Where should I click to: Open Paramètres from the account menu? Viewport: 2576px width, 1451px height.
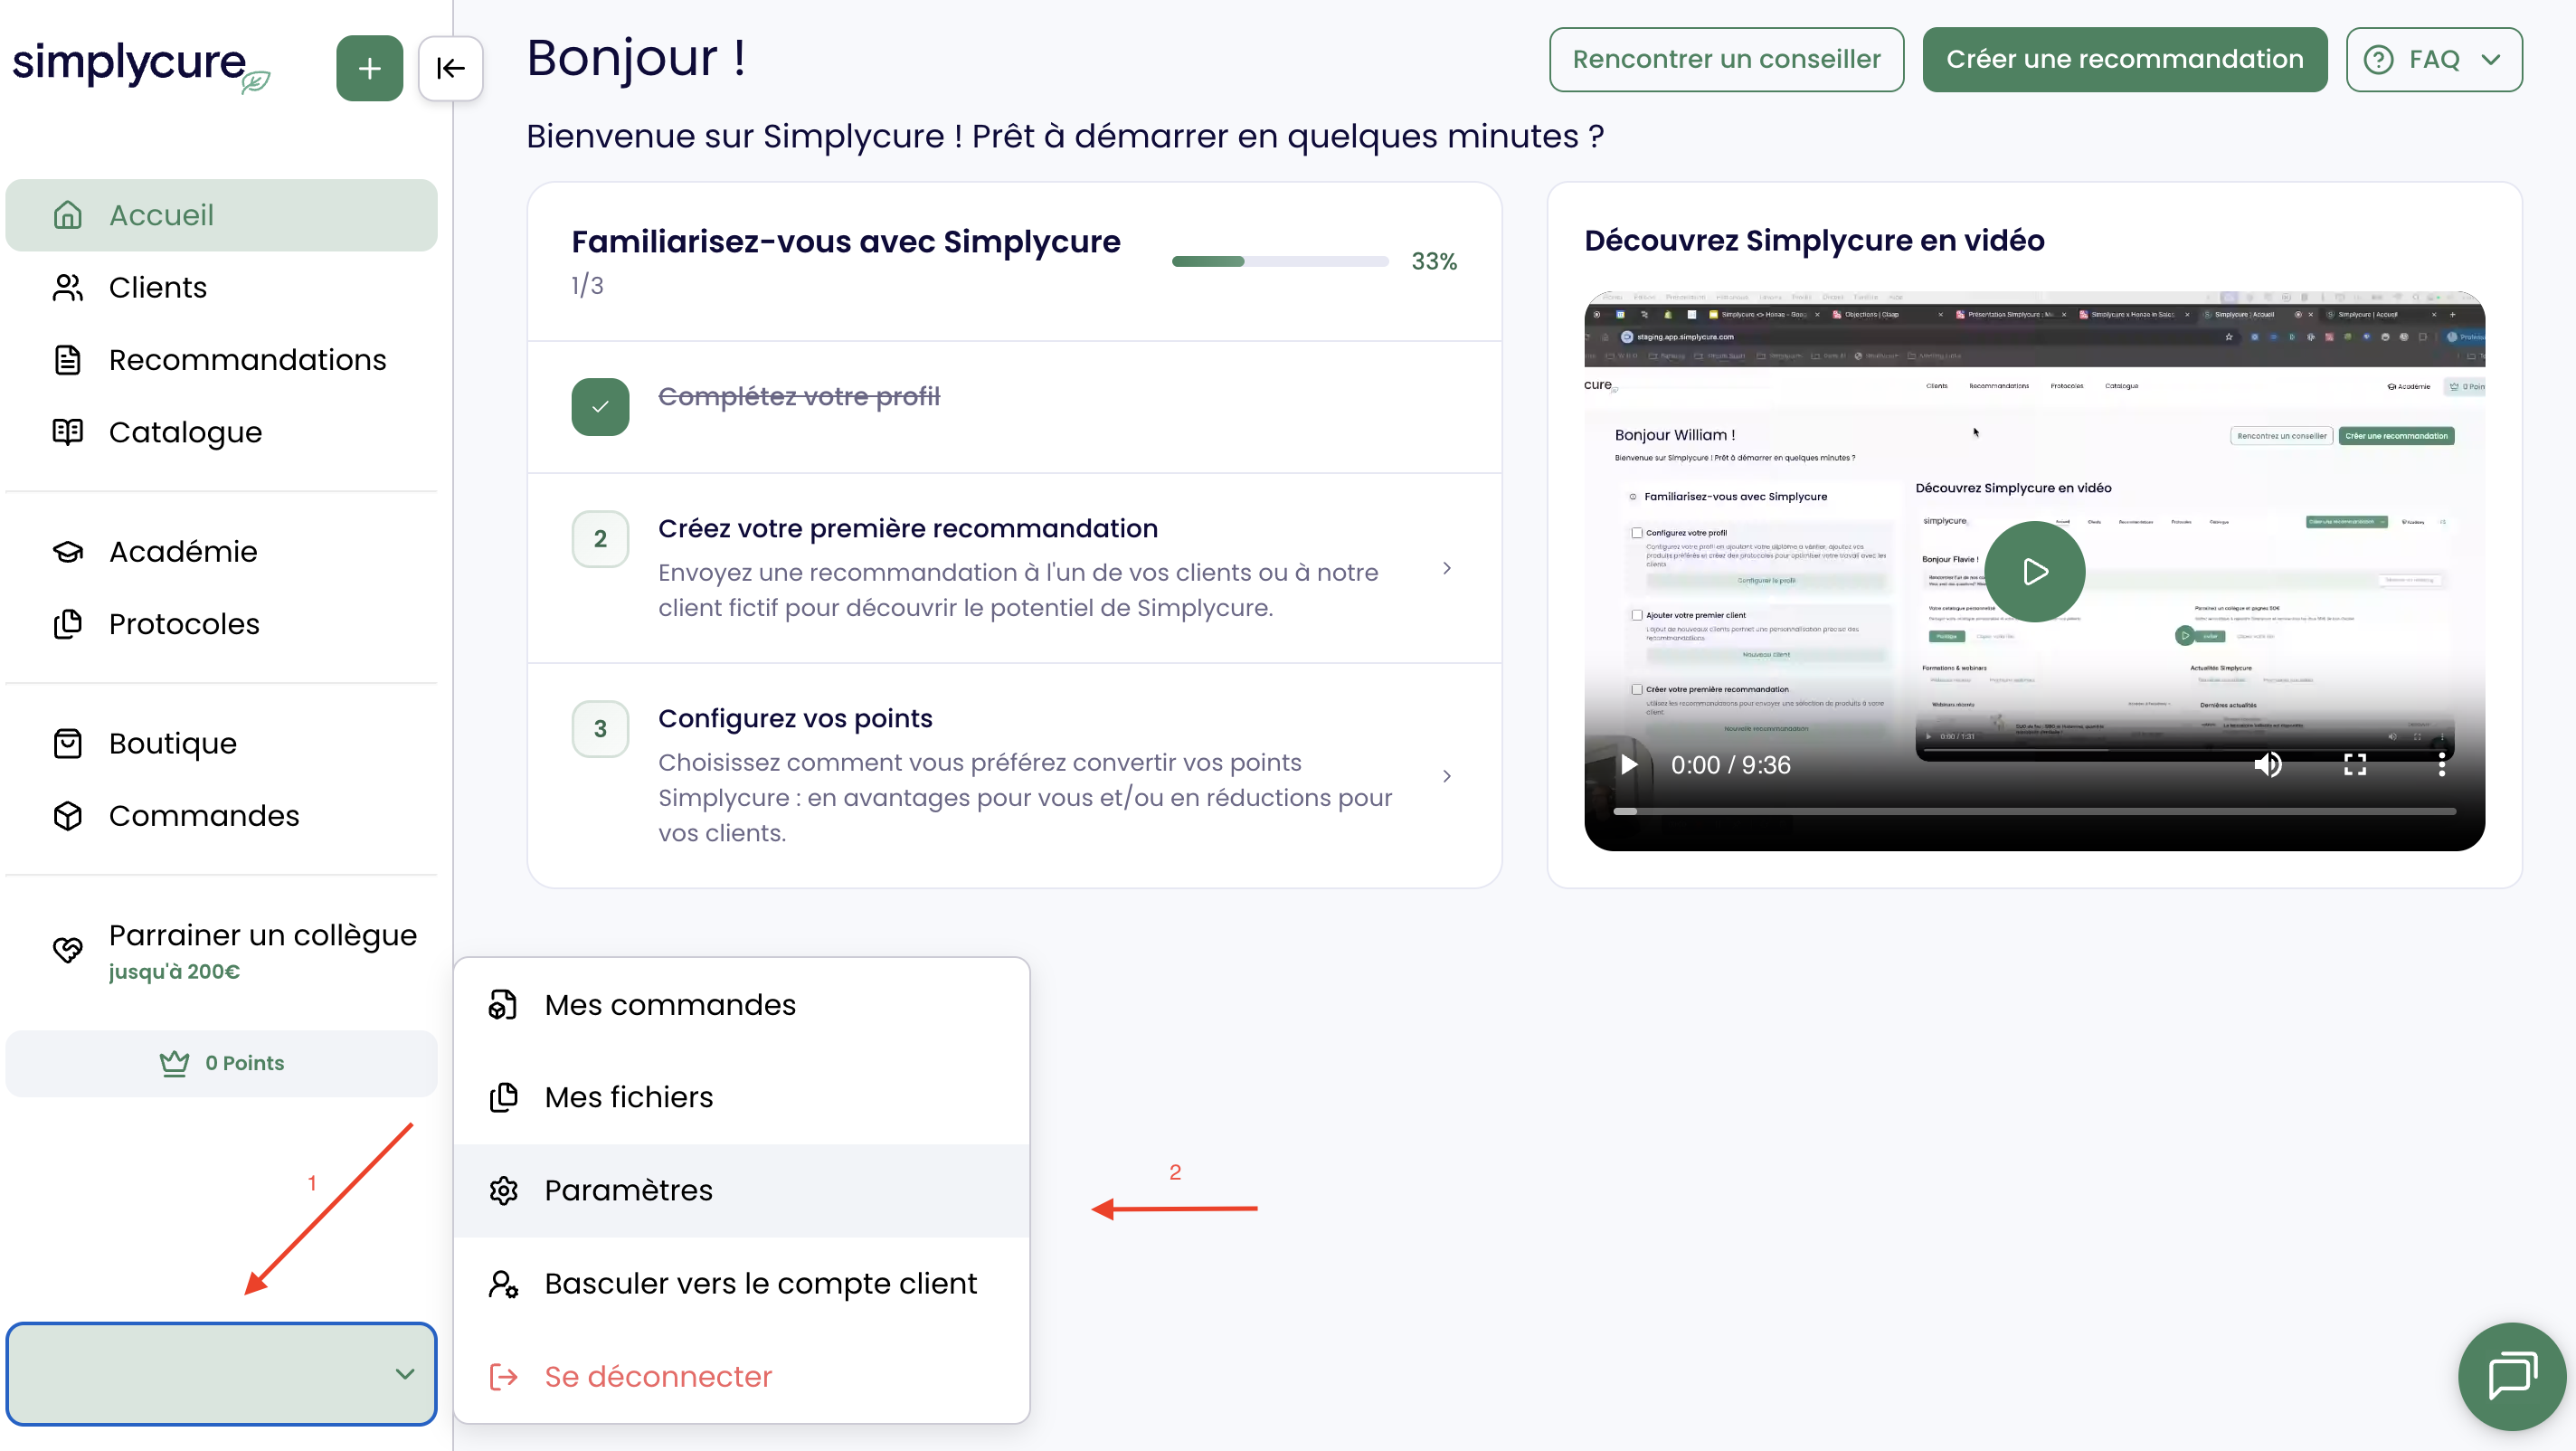(741, 1191)
